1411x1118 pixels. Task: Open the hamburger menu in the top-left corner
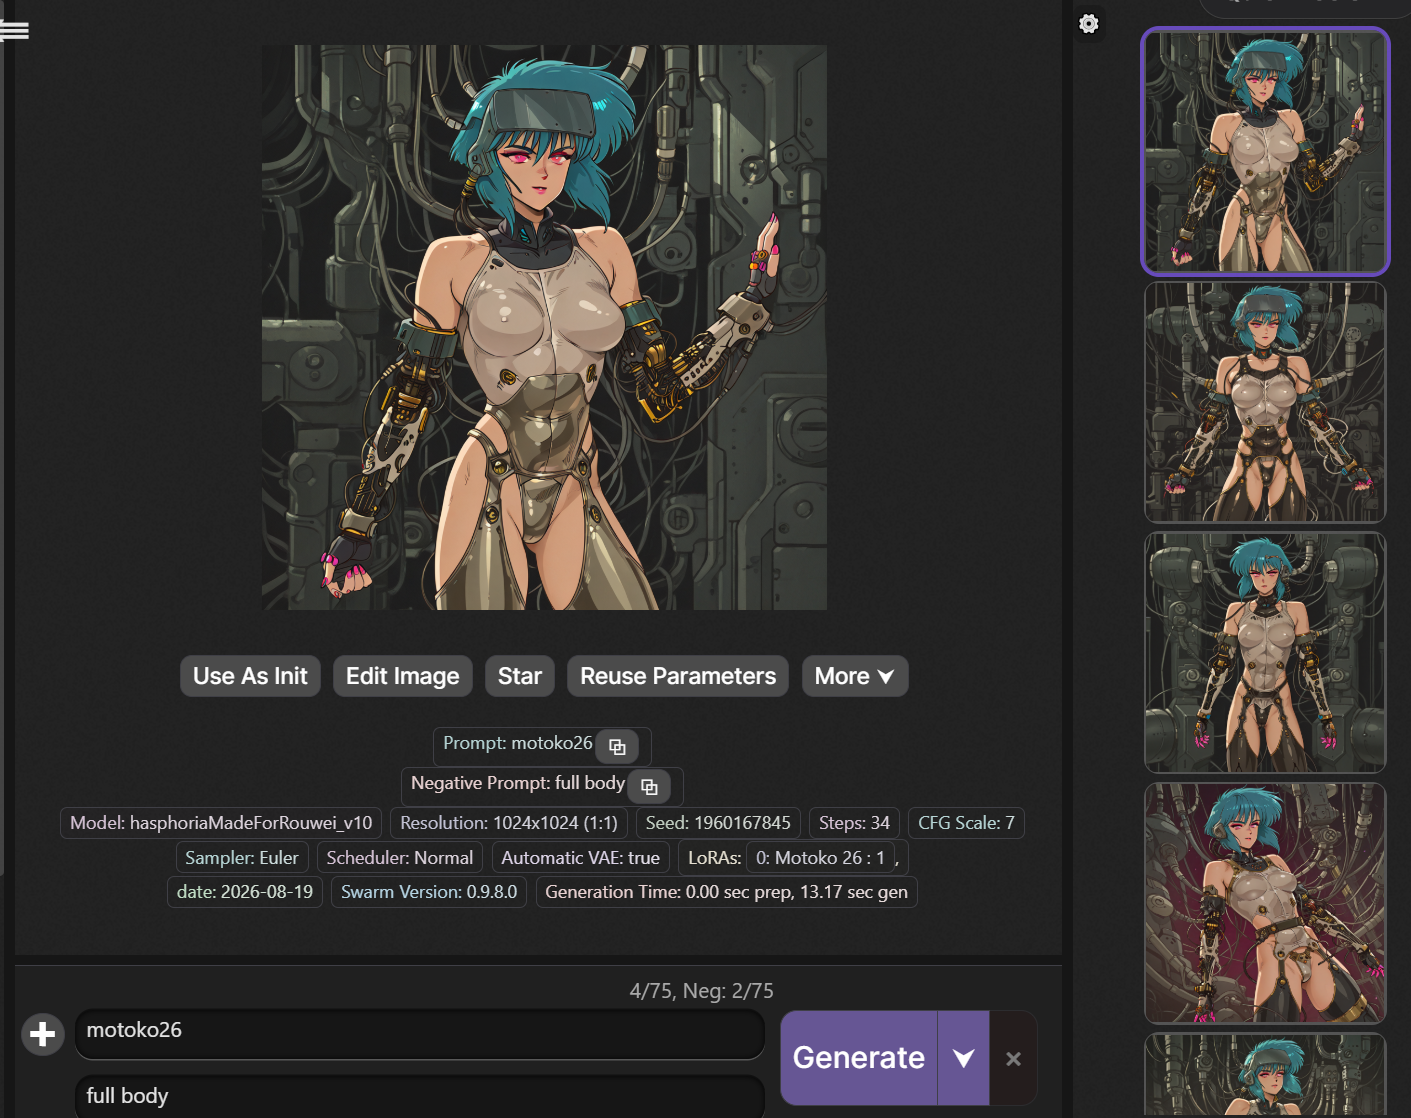tap(15, 30)
